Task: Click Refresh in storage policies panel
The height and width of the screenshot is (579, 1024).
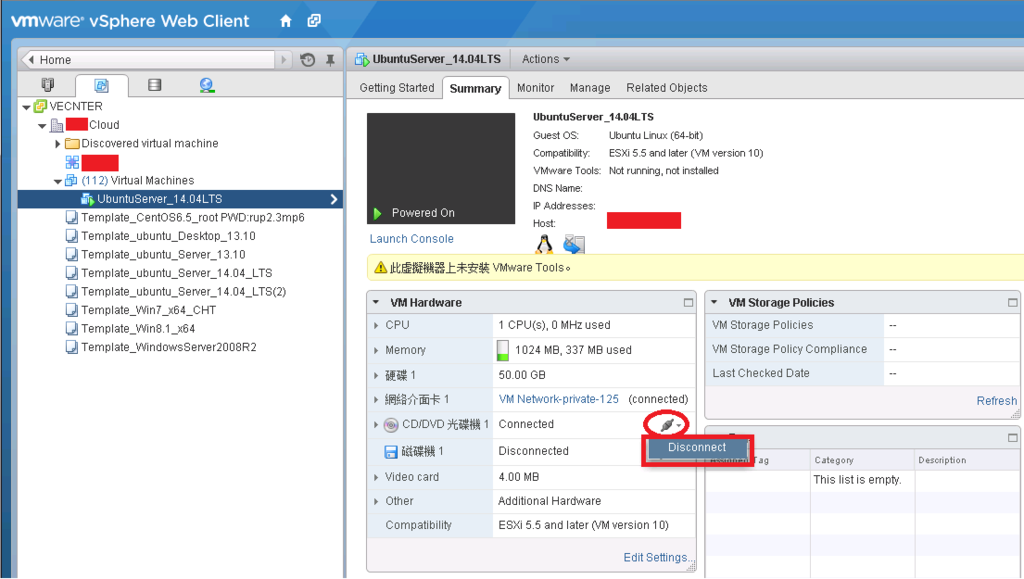Action: (997, 401)
